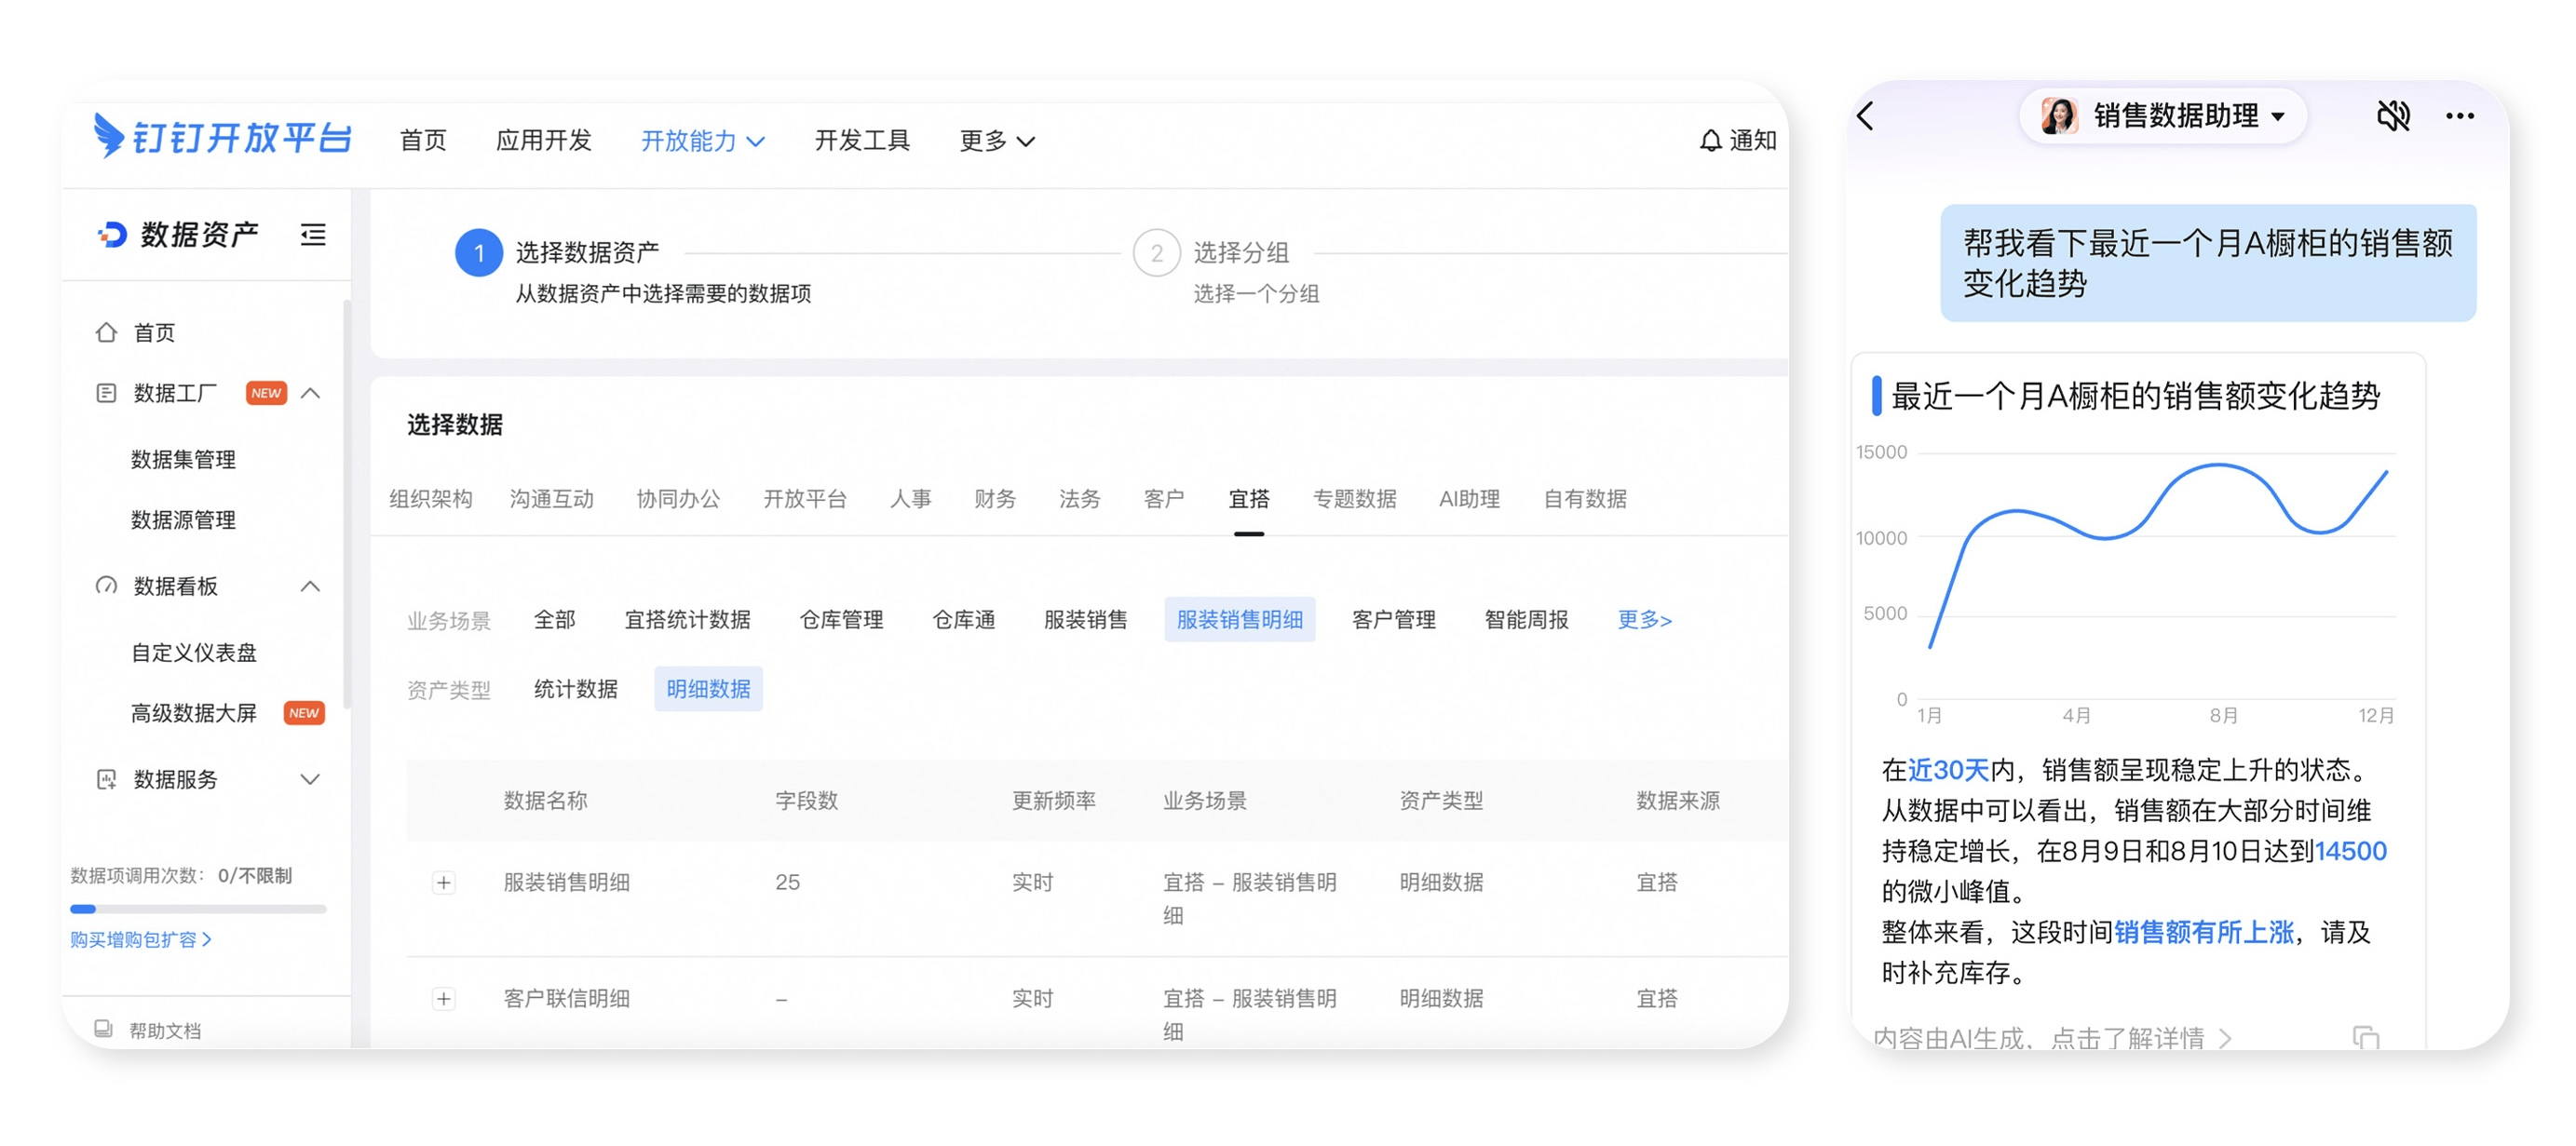This screenshot has height=1146, width=2576.
Task: Switch to the 组织架构 tab
Action: pos(431,499)
